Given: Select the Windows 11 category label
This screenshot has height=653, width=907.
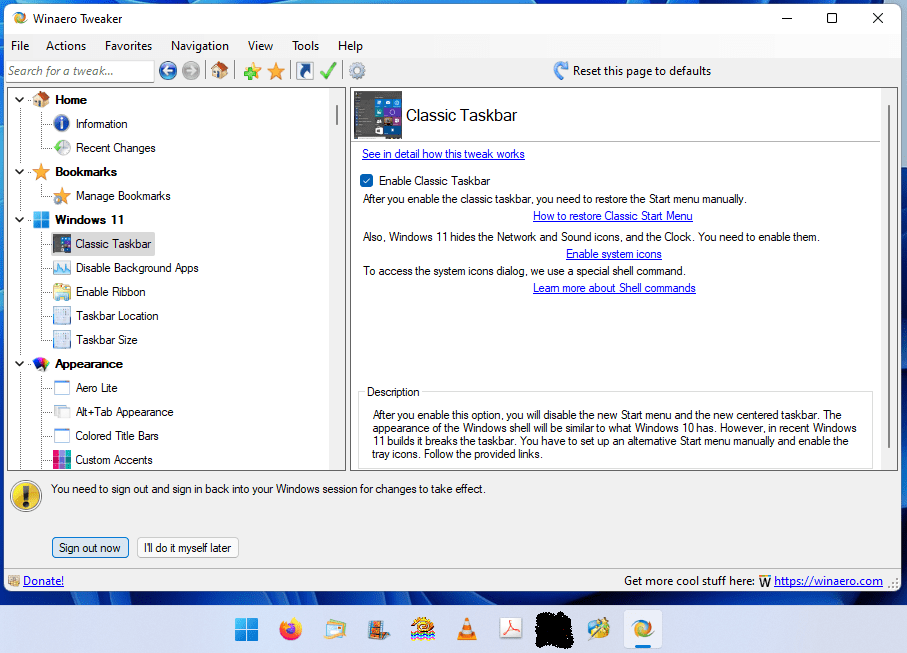Looking at the screenshot, I should click(x=89, y=220).
